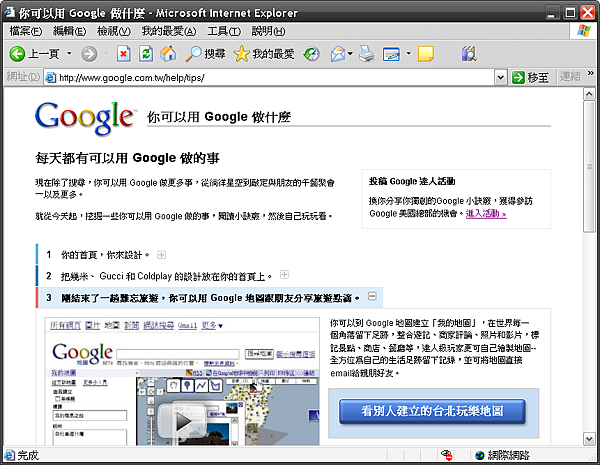Go to the Home page icon
Viewport: 600px width, 465px height.
pos(168,54)
